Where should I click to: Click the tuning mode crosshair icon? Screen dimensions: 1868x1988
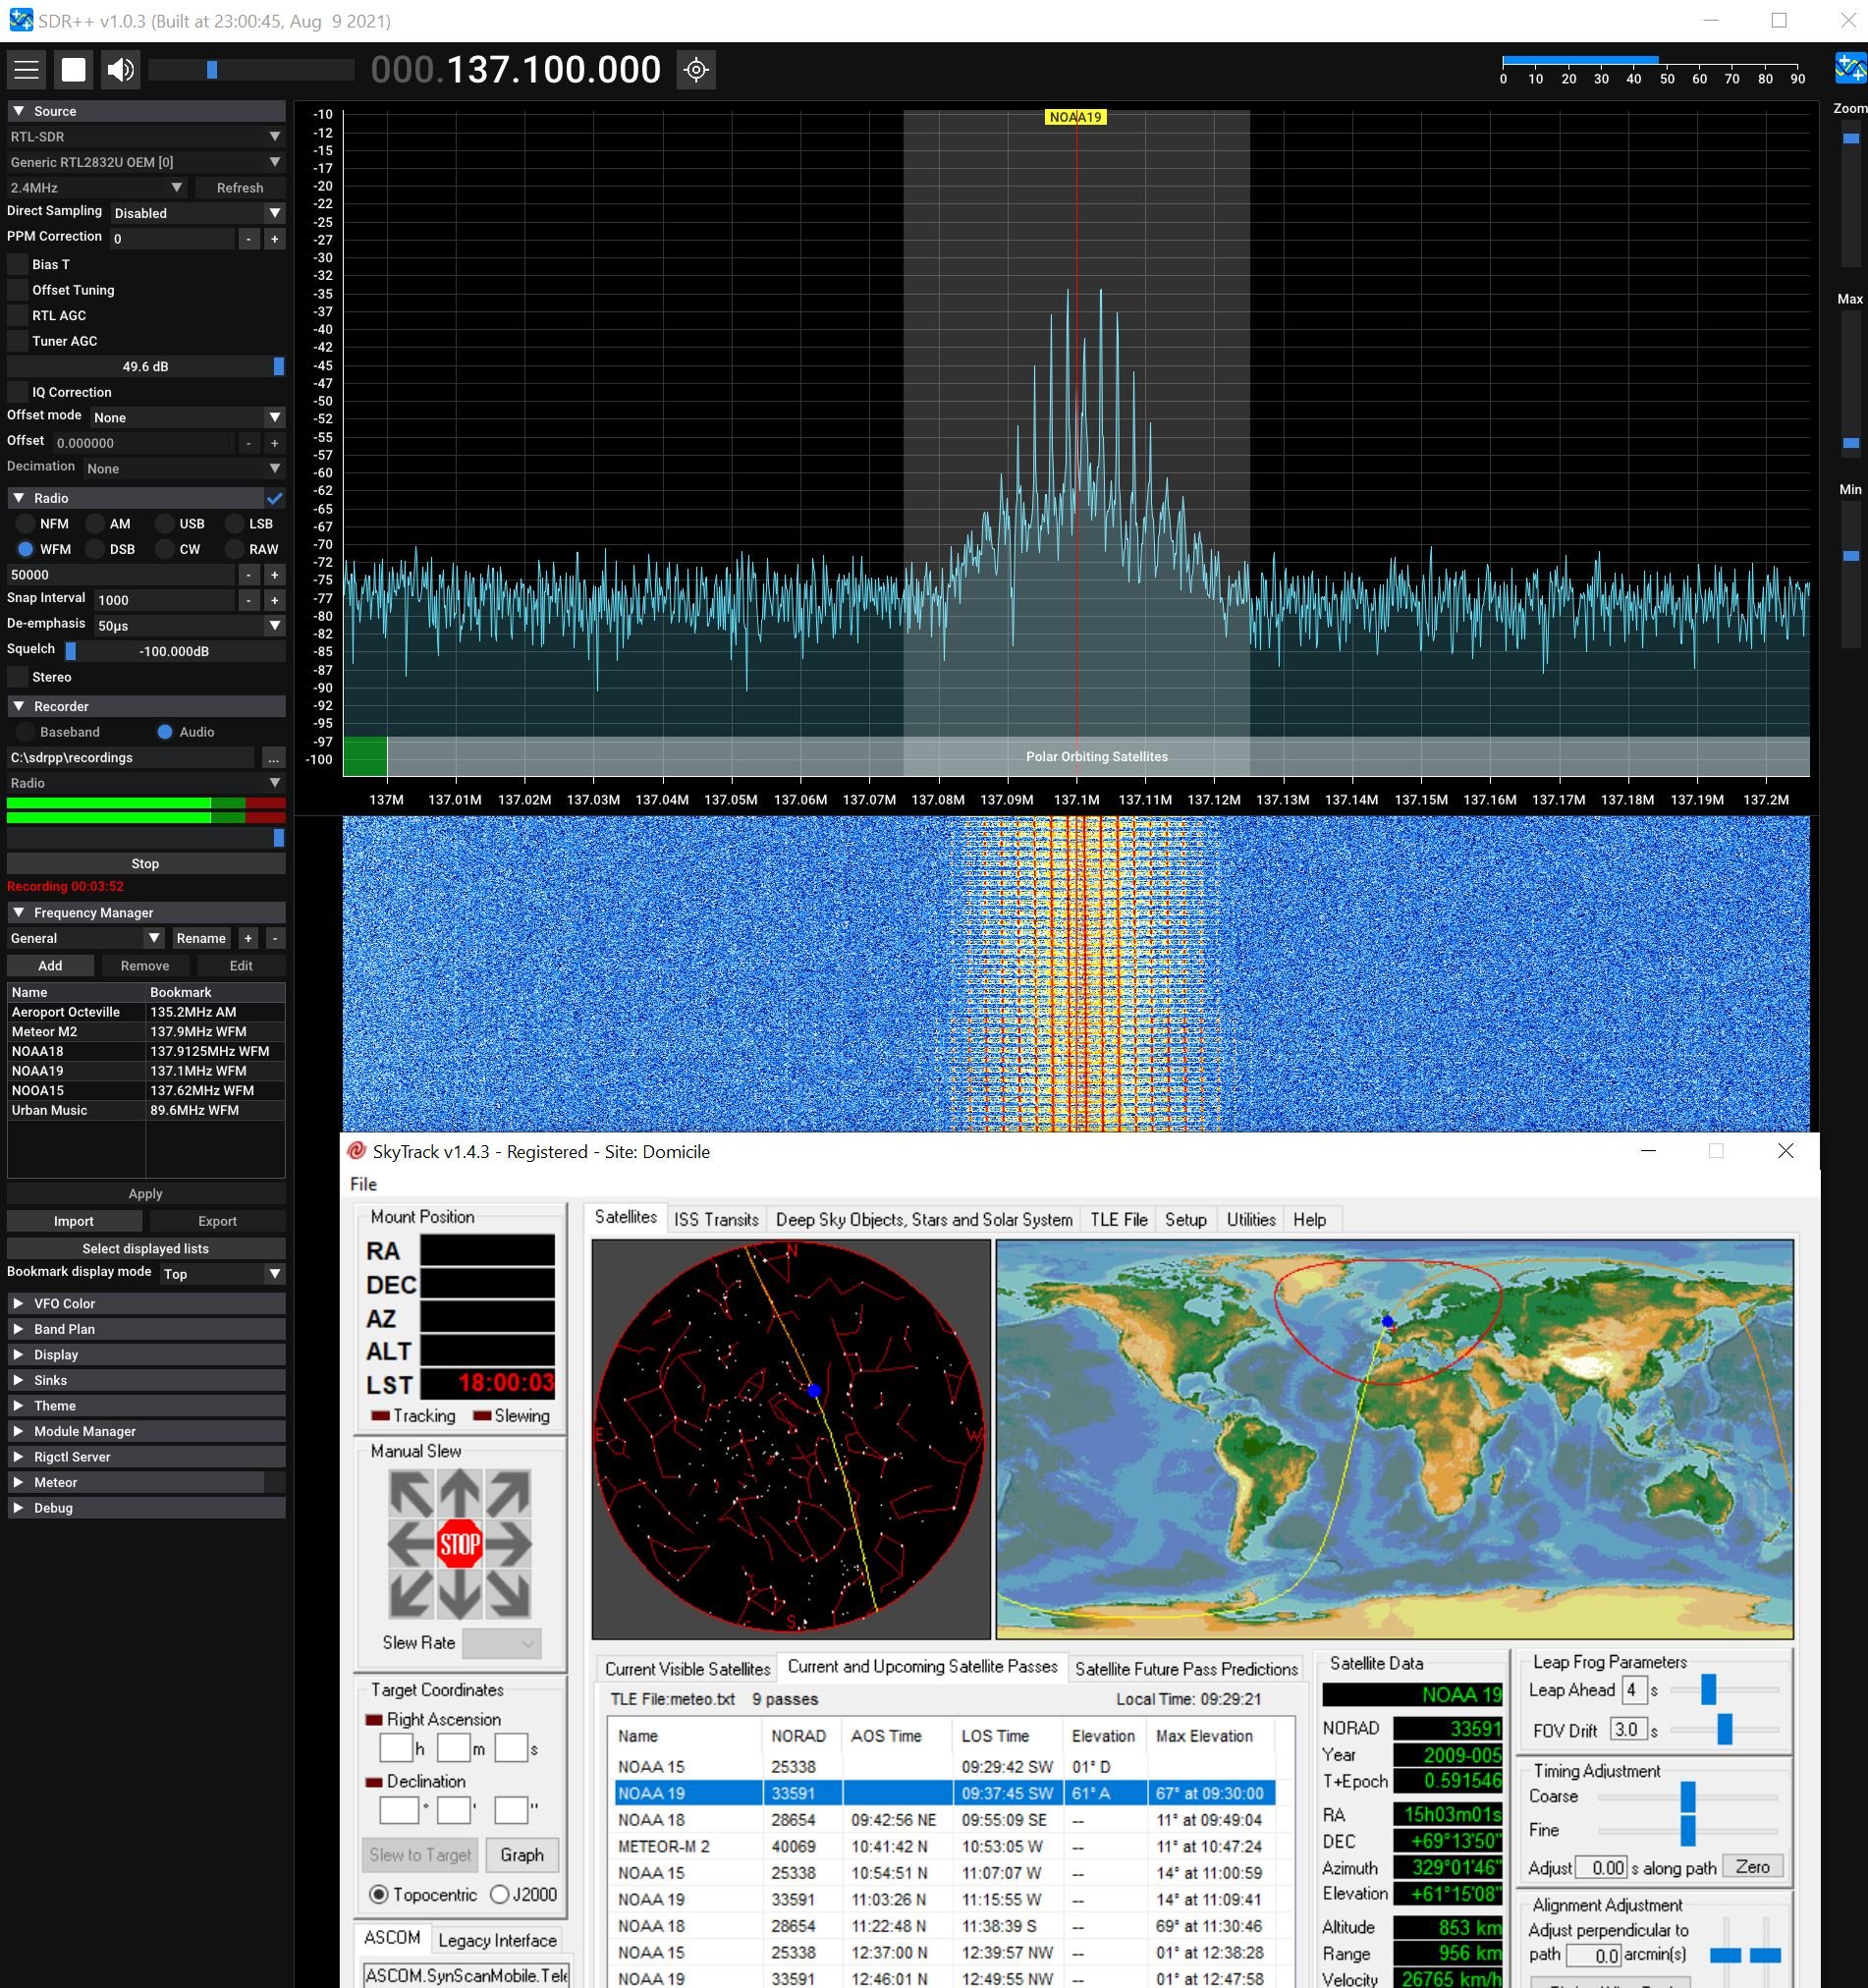(696, 70)
